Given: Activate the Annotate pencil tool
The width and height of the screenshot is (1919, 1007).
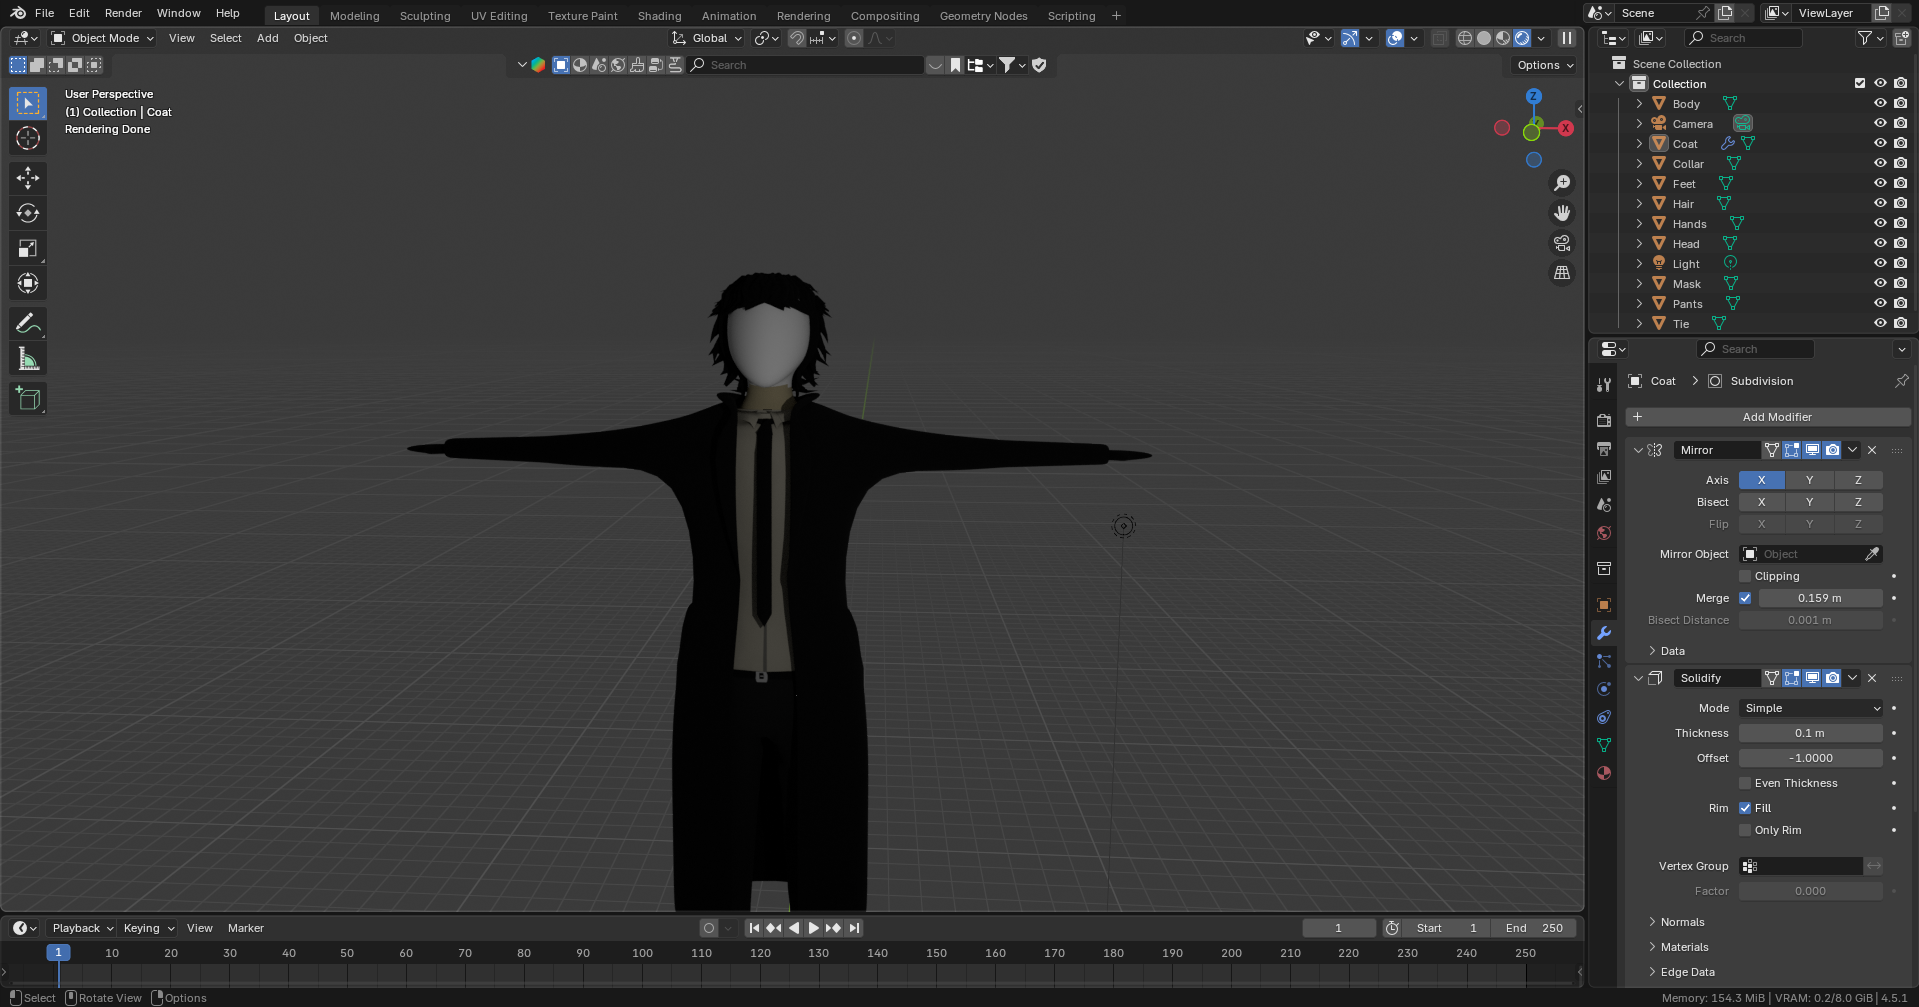Looking at the screenshot, I should [28, 323].
